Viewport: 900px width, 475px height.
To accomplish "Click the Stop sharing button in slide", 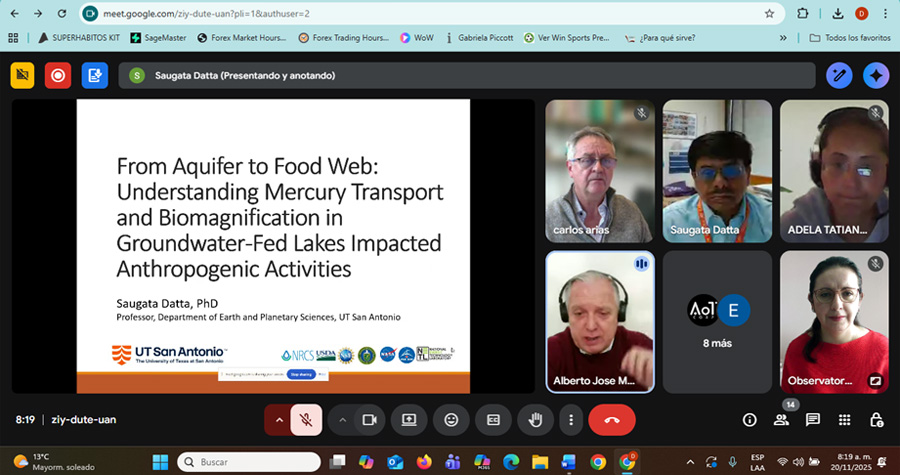I will coord(301,375).
